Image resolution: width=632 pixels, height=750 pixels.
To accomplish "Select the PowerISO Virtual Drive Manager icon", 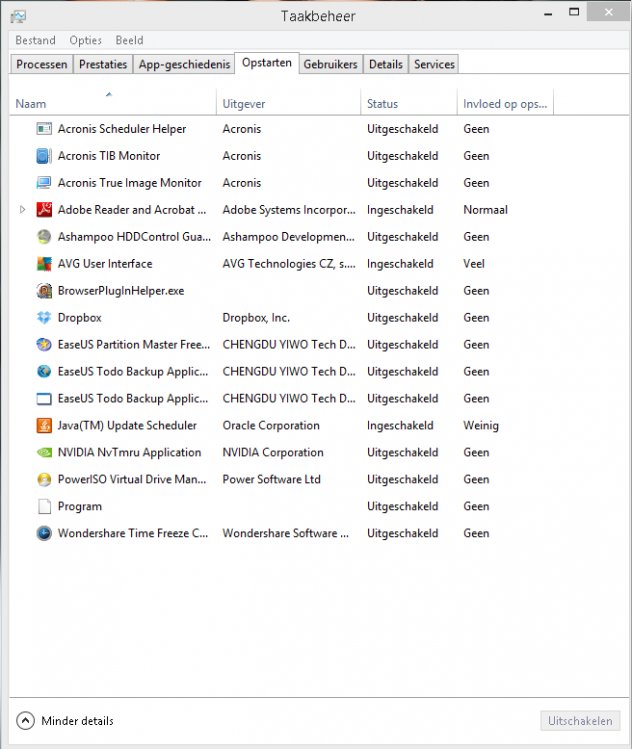I will pyautogui.click(x=44, y=480).
